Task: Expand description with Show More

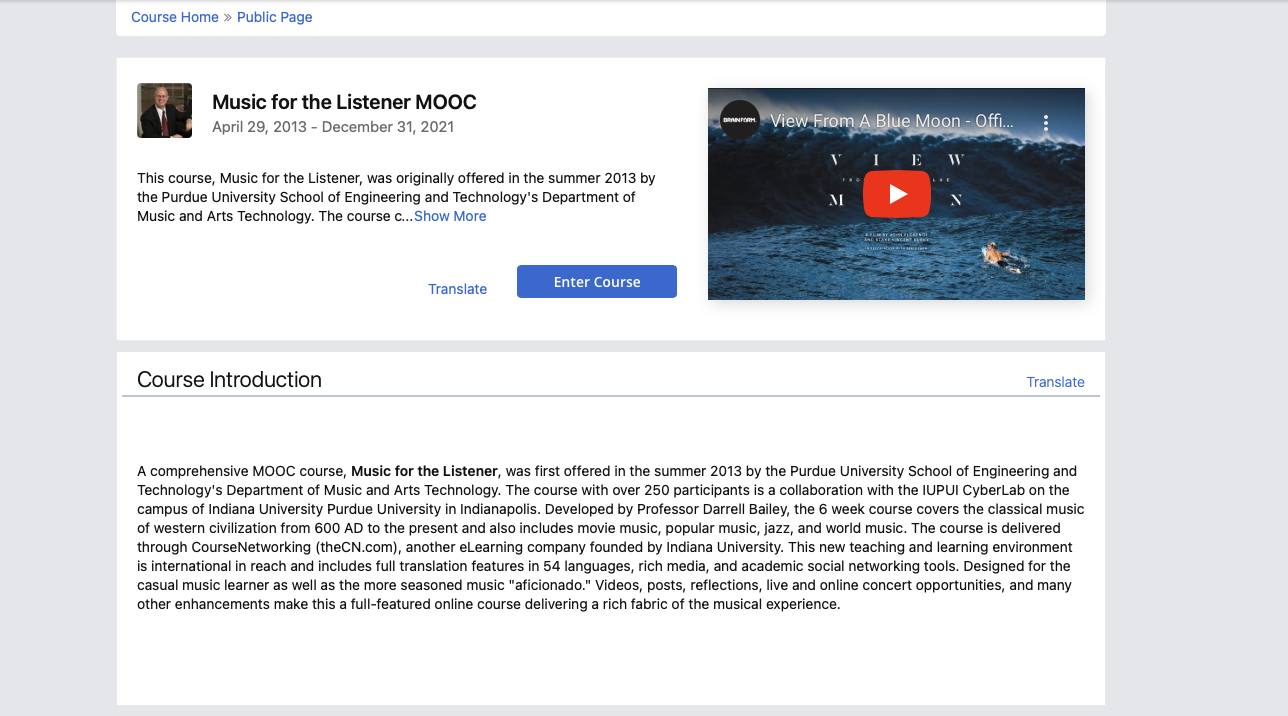Action: pyautogui.click(x=450, y=216)
